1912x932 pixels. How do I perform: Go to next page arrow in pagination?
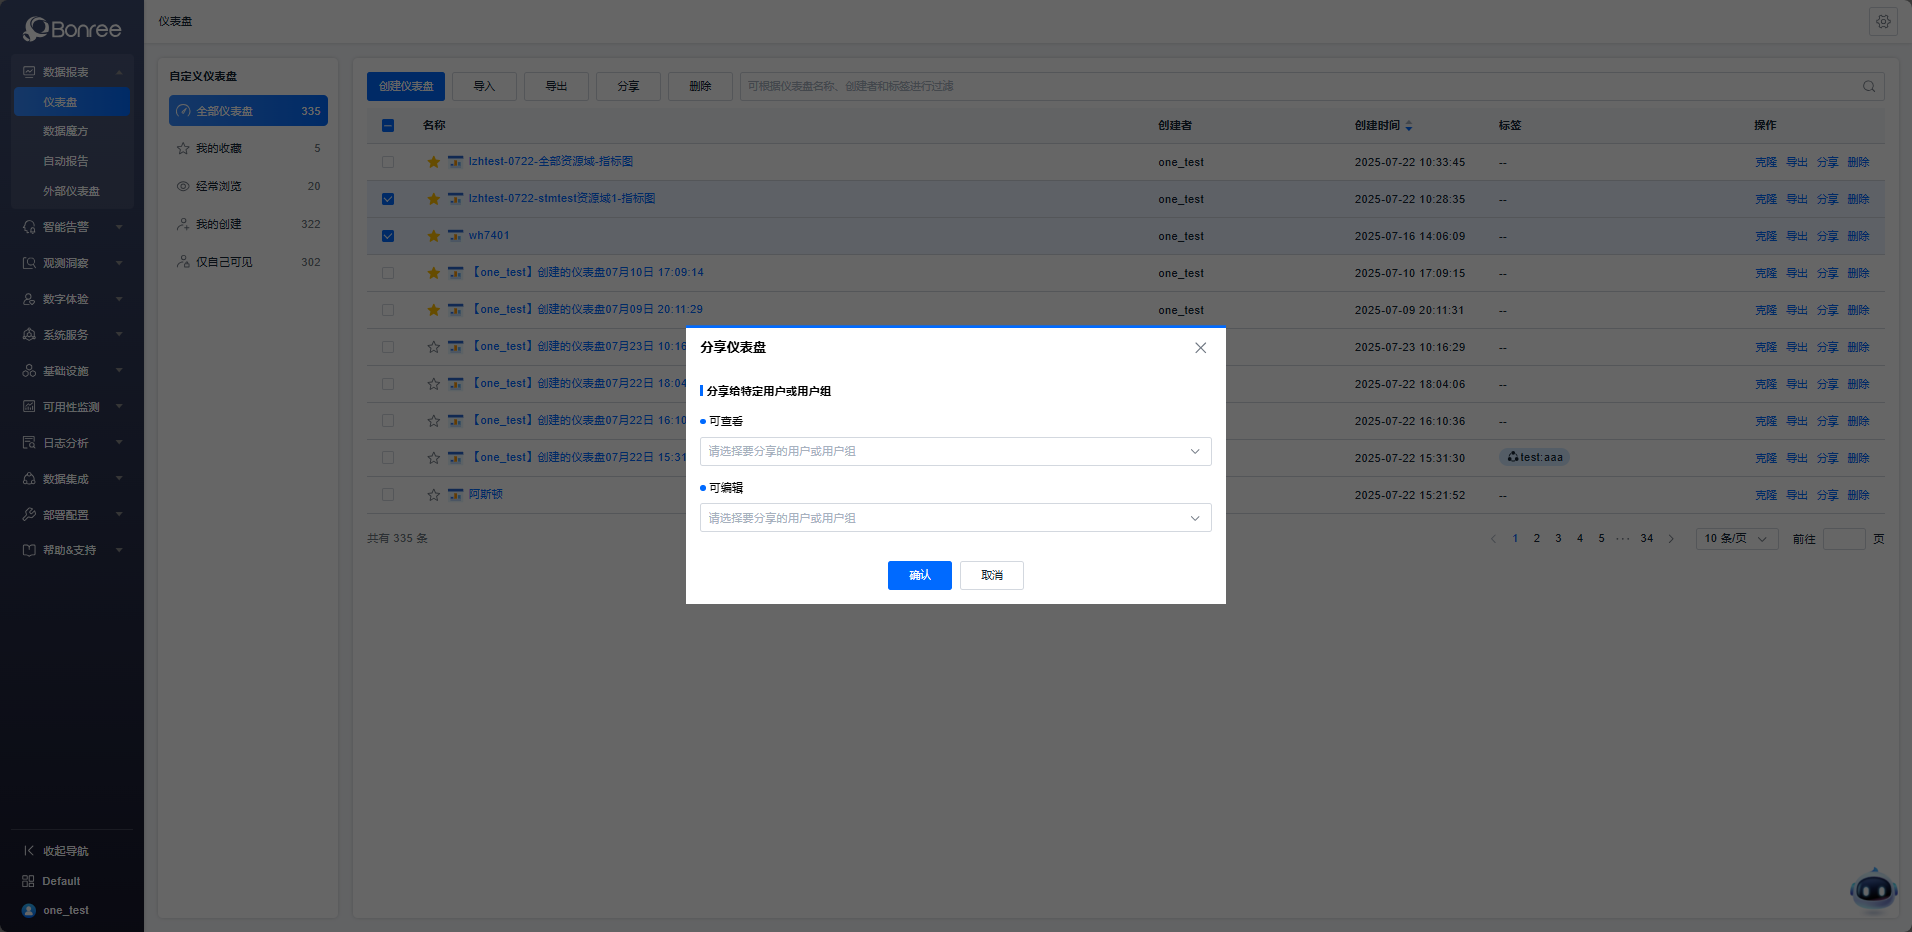1671,539
